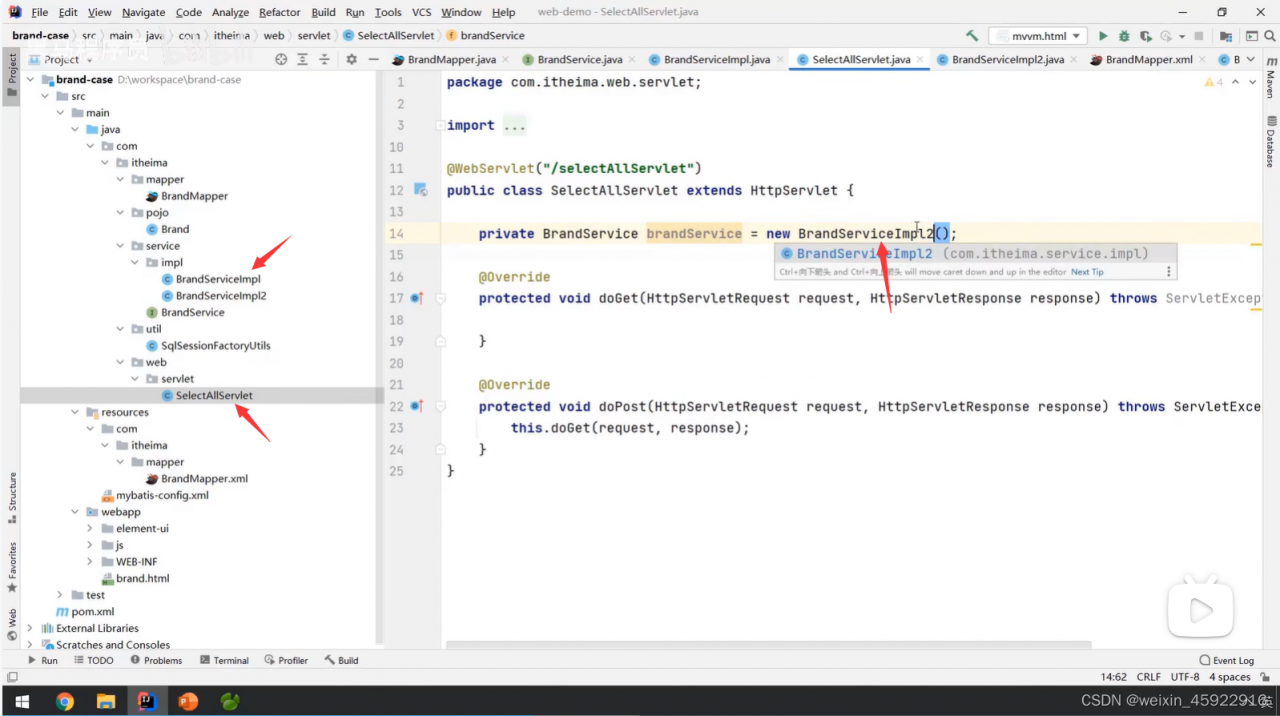Build project using the hammer icon
The height and width of the screenshot is (716, 1280).
pyautogui.click(x=972, y=36)
